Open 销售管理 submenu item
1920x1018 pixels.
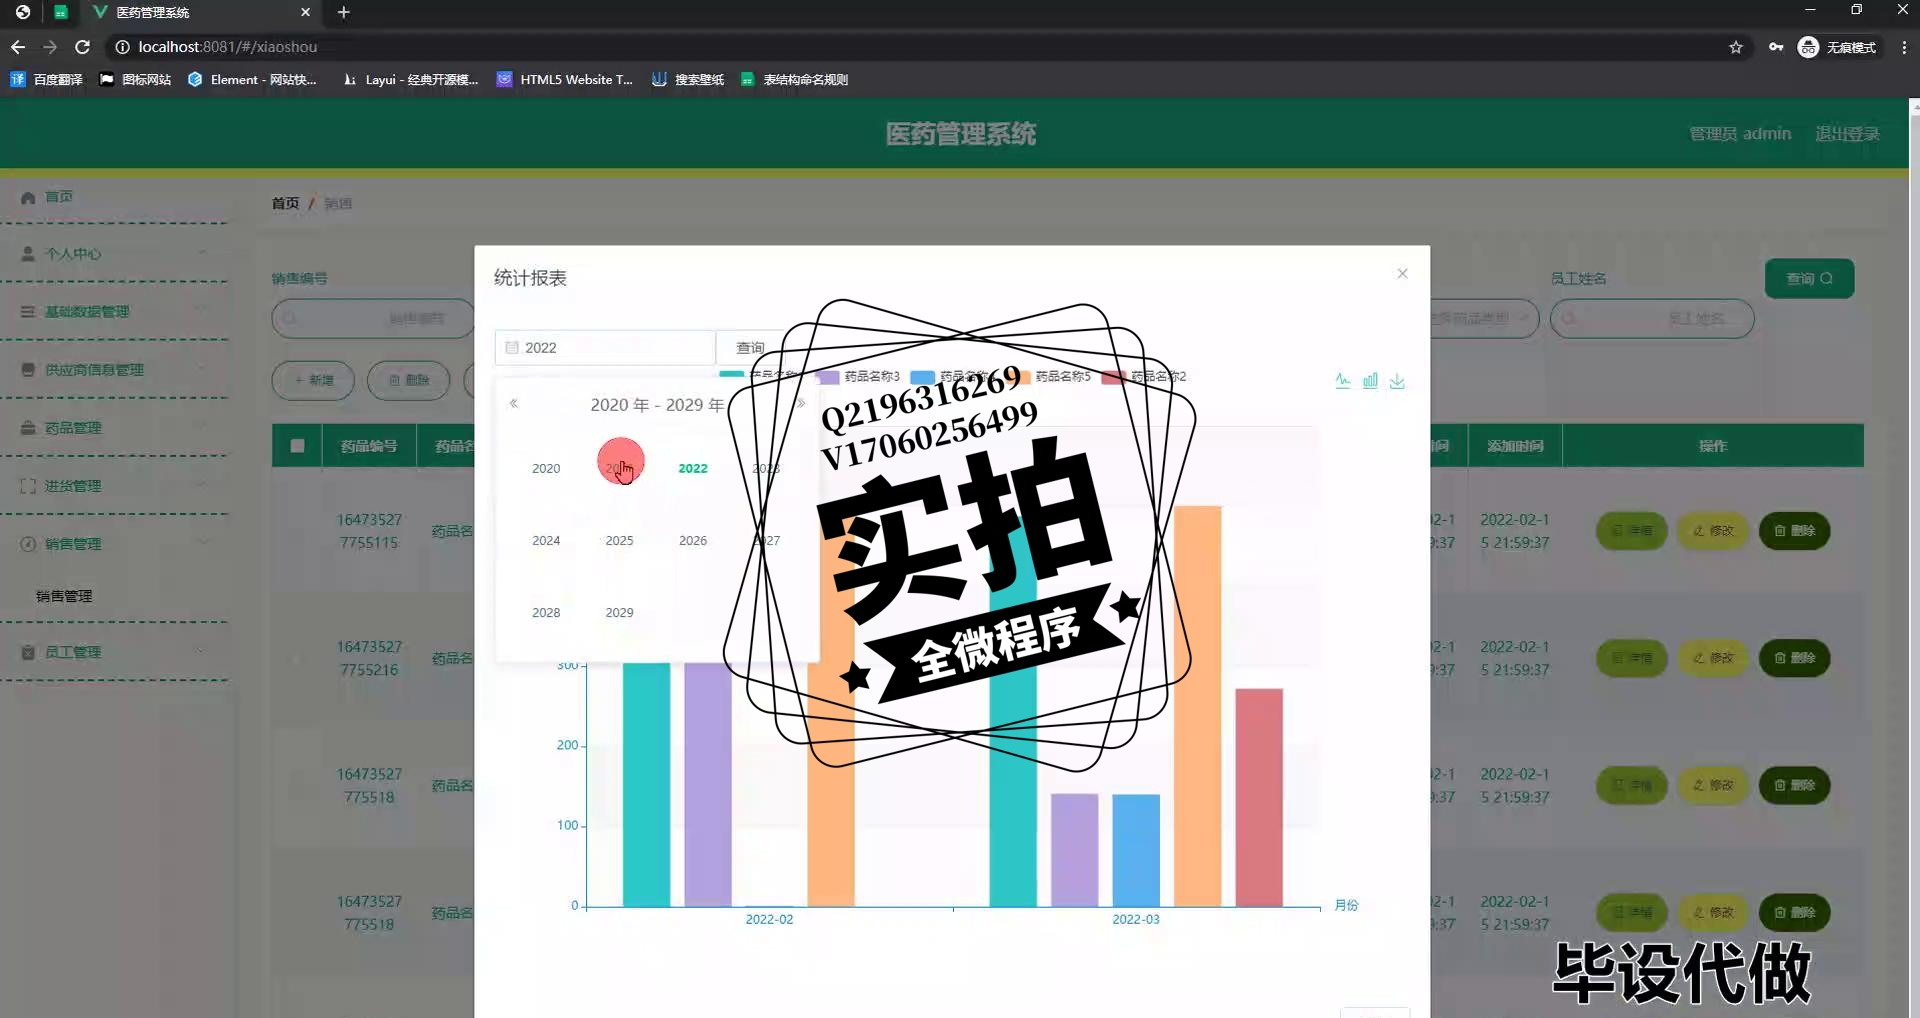pos(64,596)
